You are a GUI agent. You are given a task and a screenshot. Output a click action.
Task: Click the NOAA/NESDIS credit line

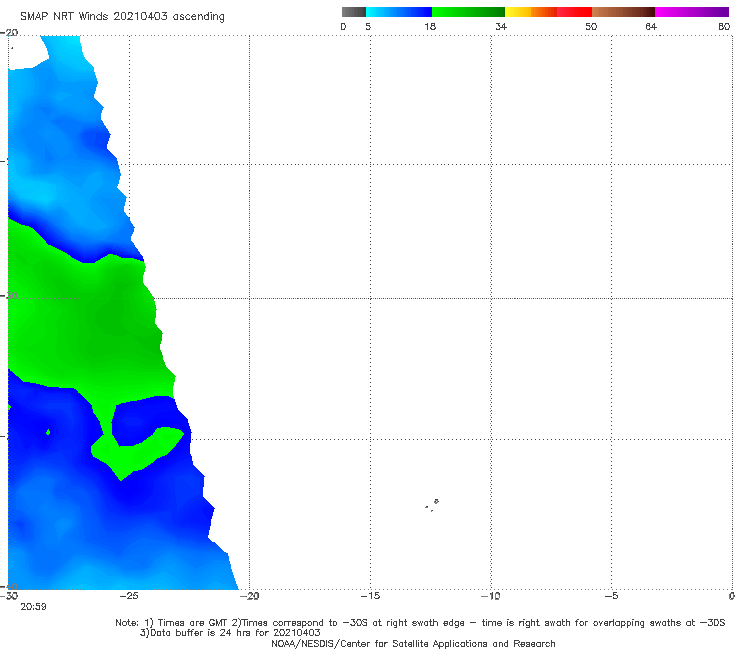pyautogui.click(x=413, y=644)
